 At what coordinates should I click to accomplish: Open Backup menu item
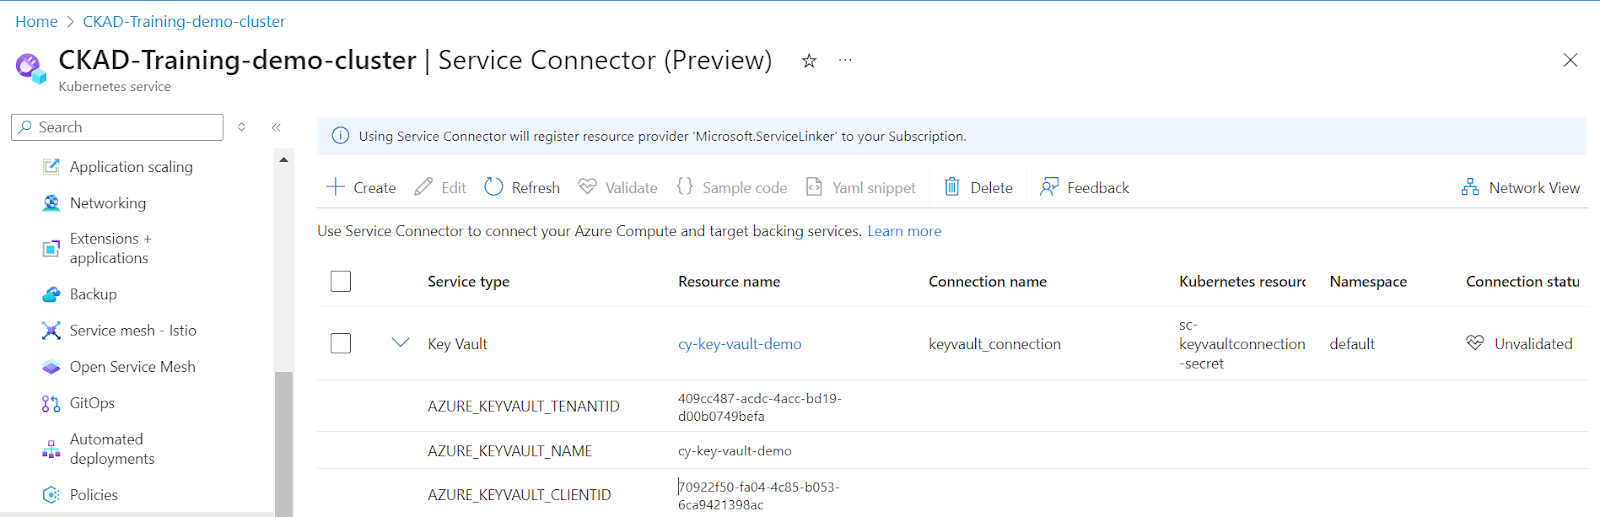point(93,294)
